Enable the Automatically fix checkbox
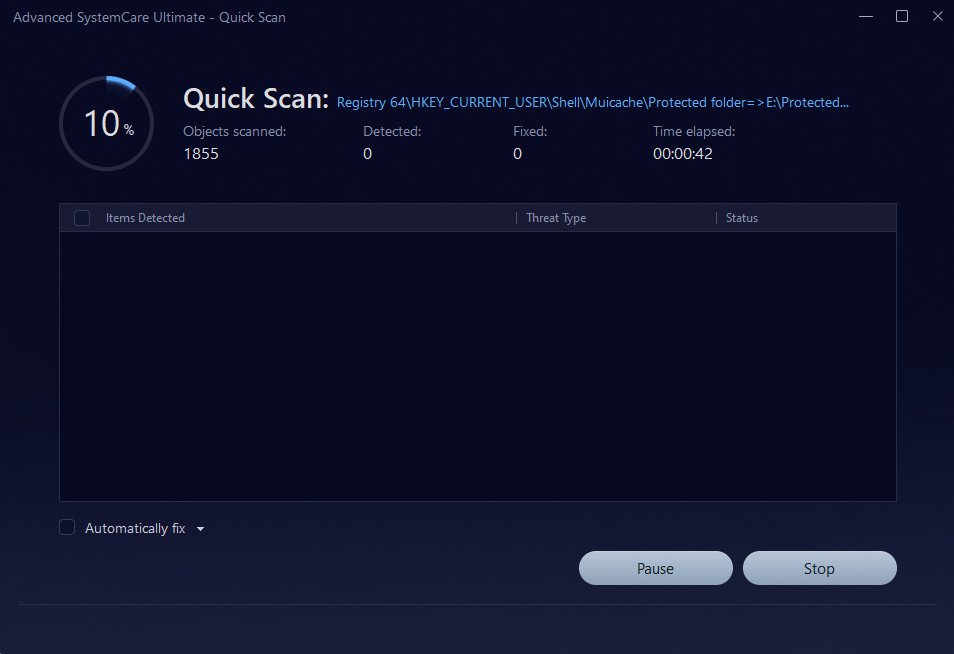The image size is (954, 654). (67, 527)
